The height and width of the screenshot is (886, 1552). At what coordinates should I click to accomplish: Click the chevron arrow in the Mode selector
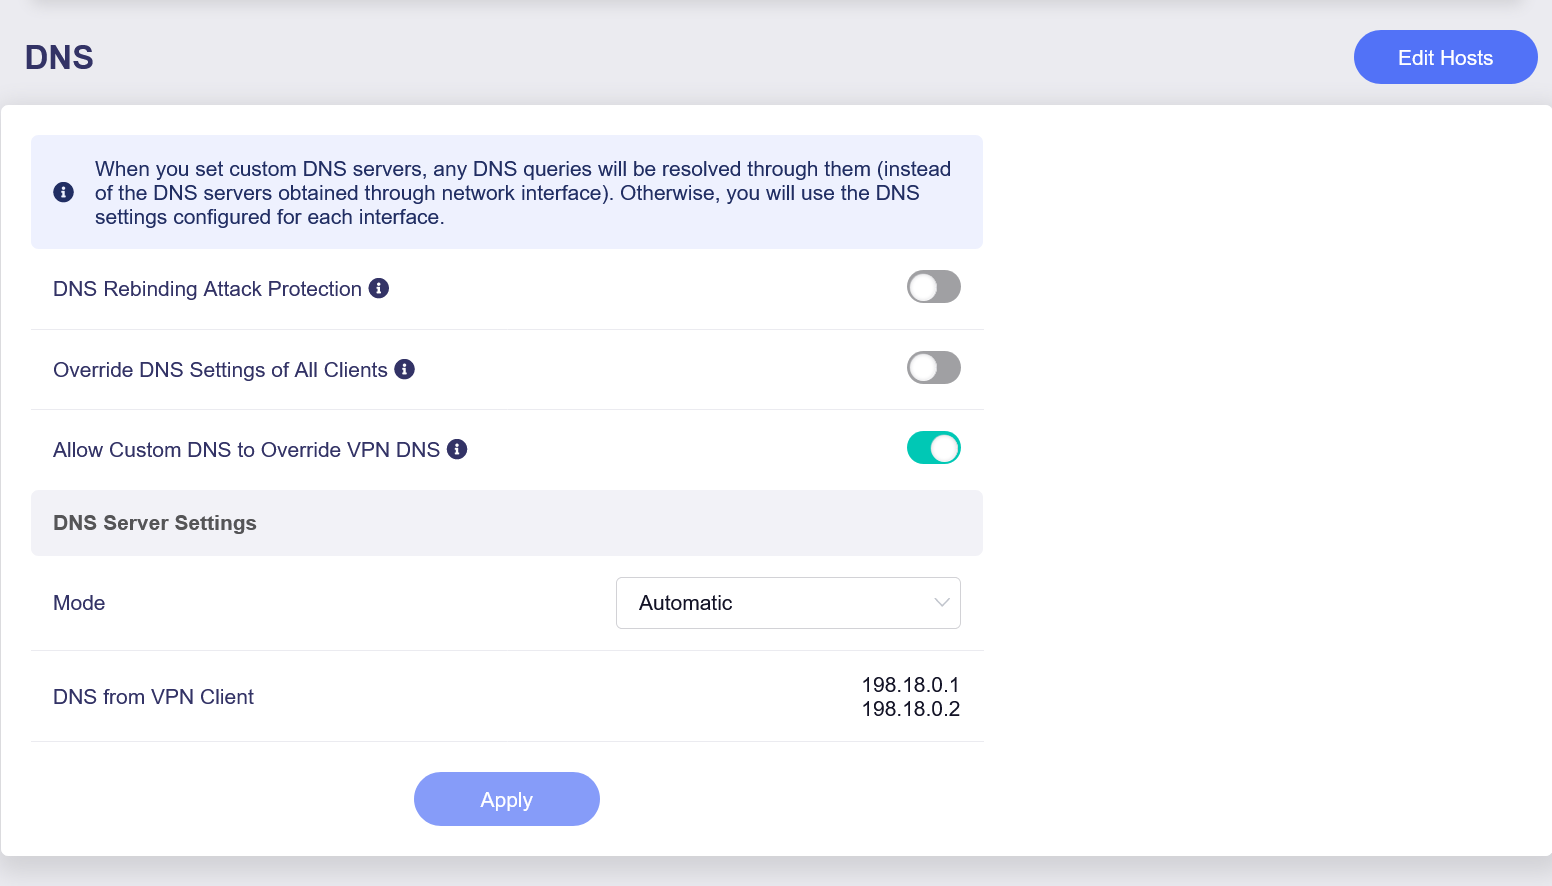pyautogui.click(x=941, y=603)
